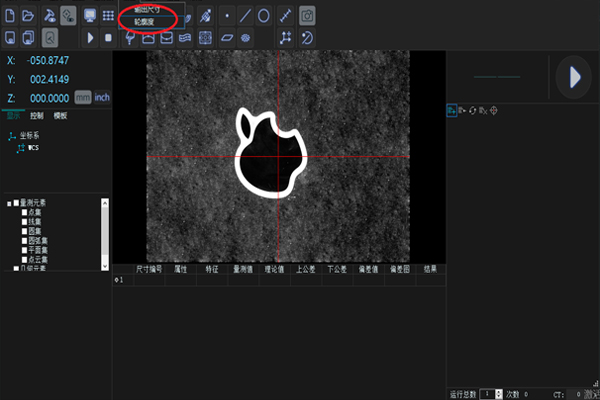Image resolution: width=600 pixels, height=400 pixels.
Task: Click the hammer with eye toolbar icon
Action: click(50, 16)
